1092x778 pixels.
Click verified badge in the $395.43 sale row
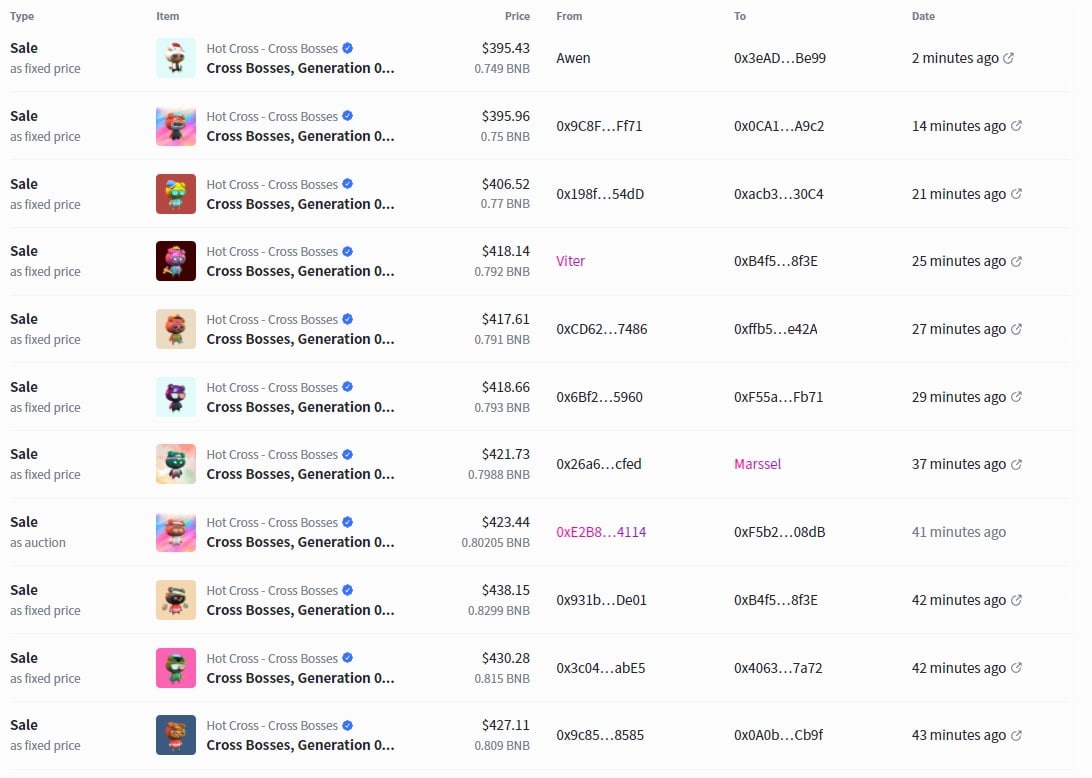[x=348, y=48]
